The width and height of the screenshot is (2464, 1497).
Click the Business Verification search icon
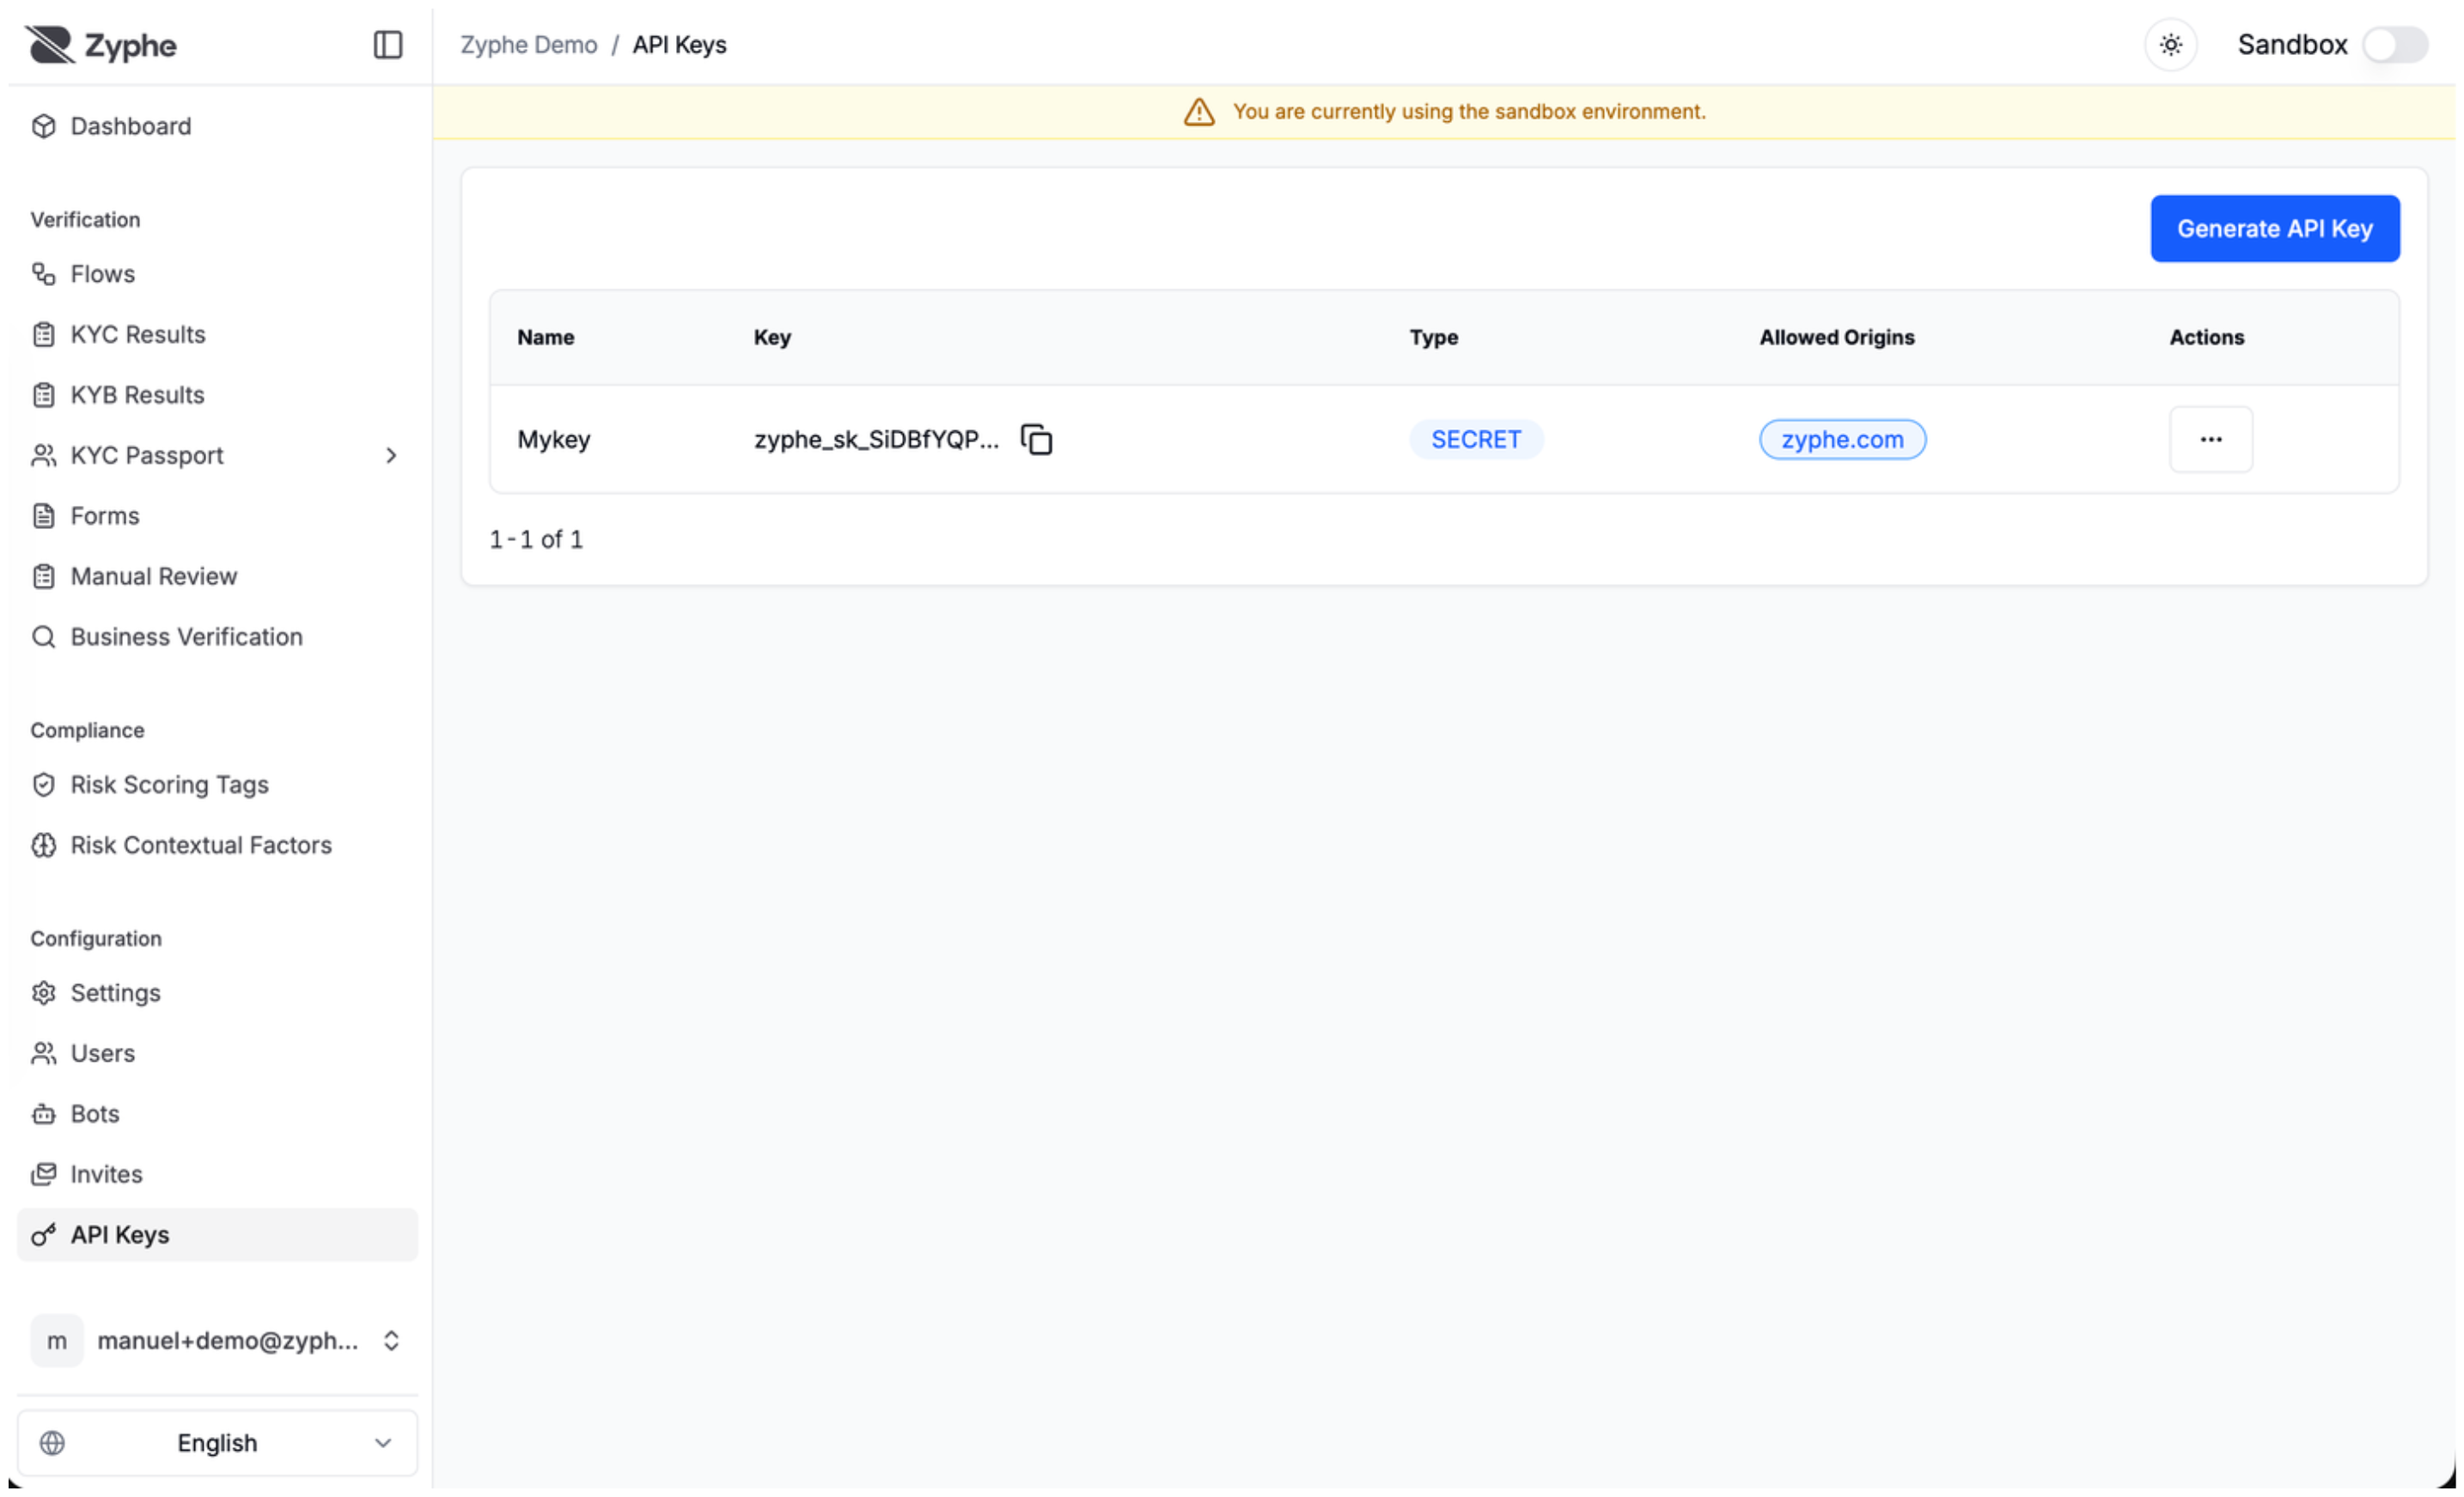click(43, 637)
